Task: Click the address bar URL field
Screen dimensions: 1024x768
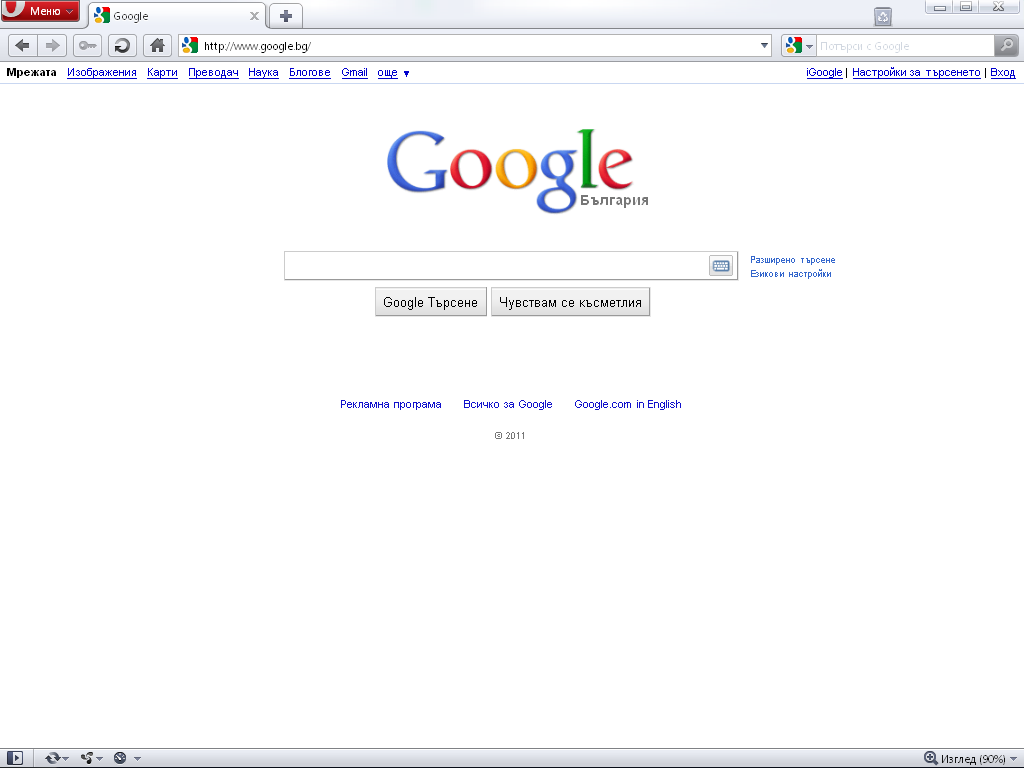Action: pyautogui.click(x=477, y=46)
